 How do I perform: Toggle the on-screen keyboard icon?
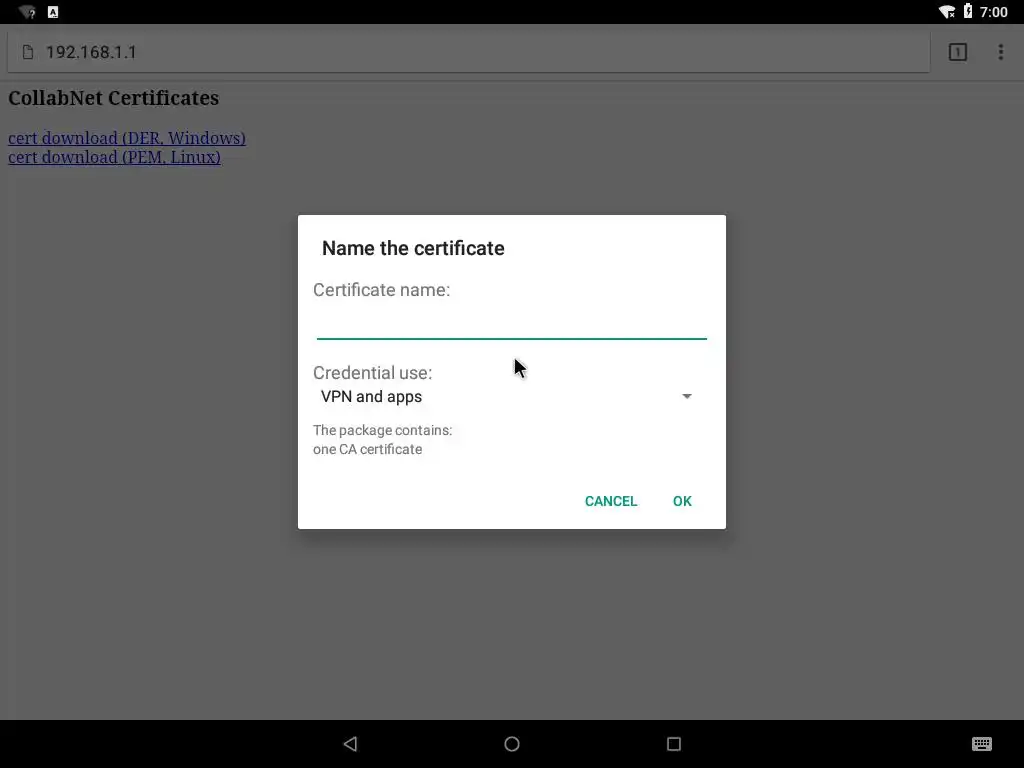tap(982, 744)
